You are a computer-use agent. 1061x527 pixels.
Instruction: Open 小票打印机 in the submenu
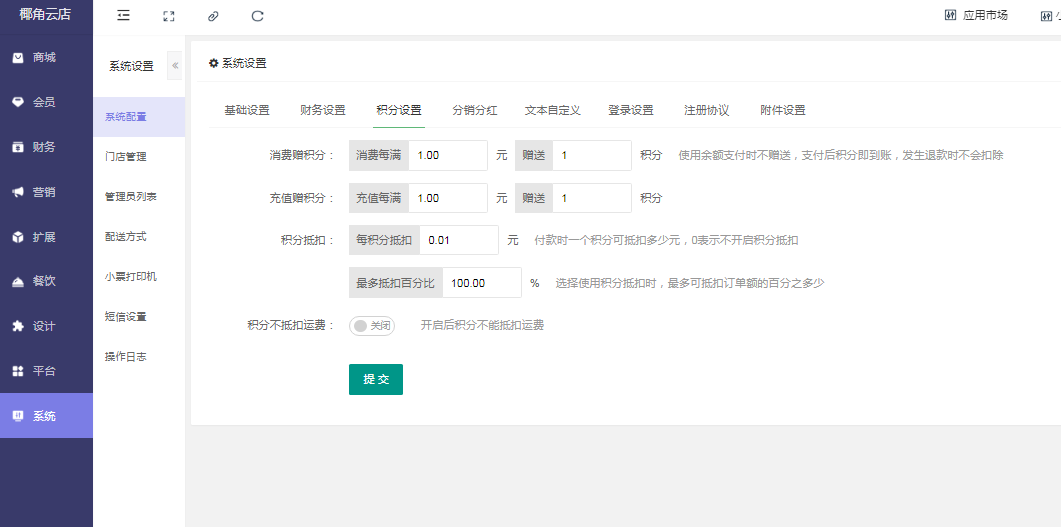[139, 277]
